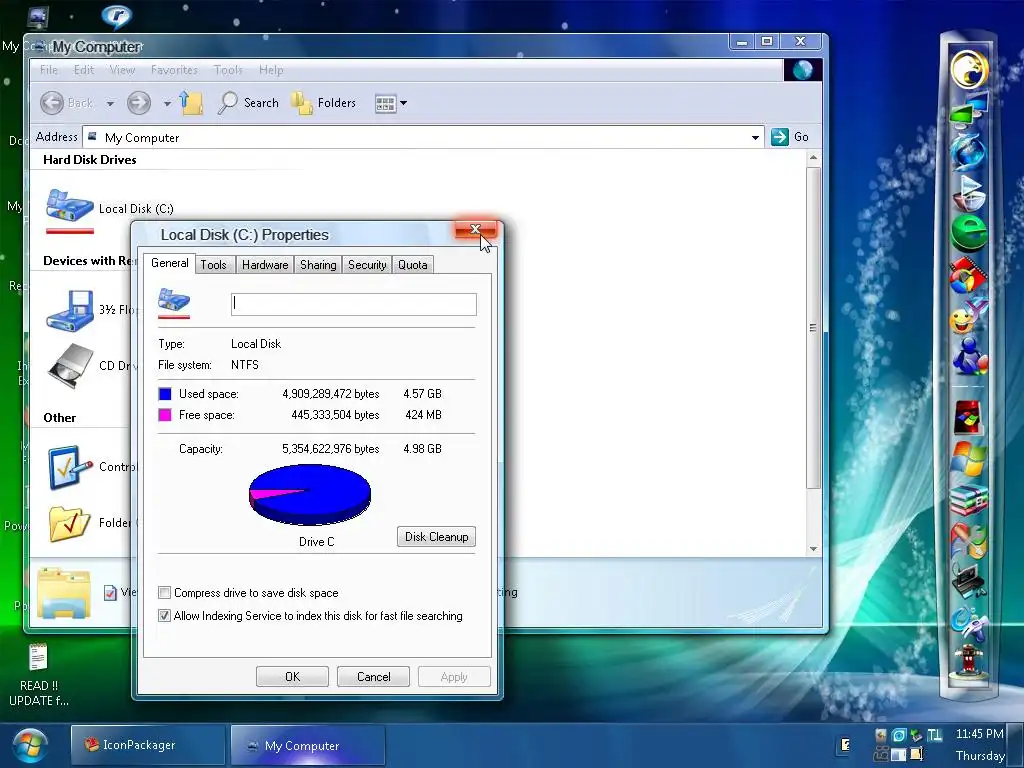The image size is (1024, 768).
Task: Click the scroll up arrow in My Computer
Action: [813, 158]
